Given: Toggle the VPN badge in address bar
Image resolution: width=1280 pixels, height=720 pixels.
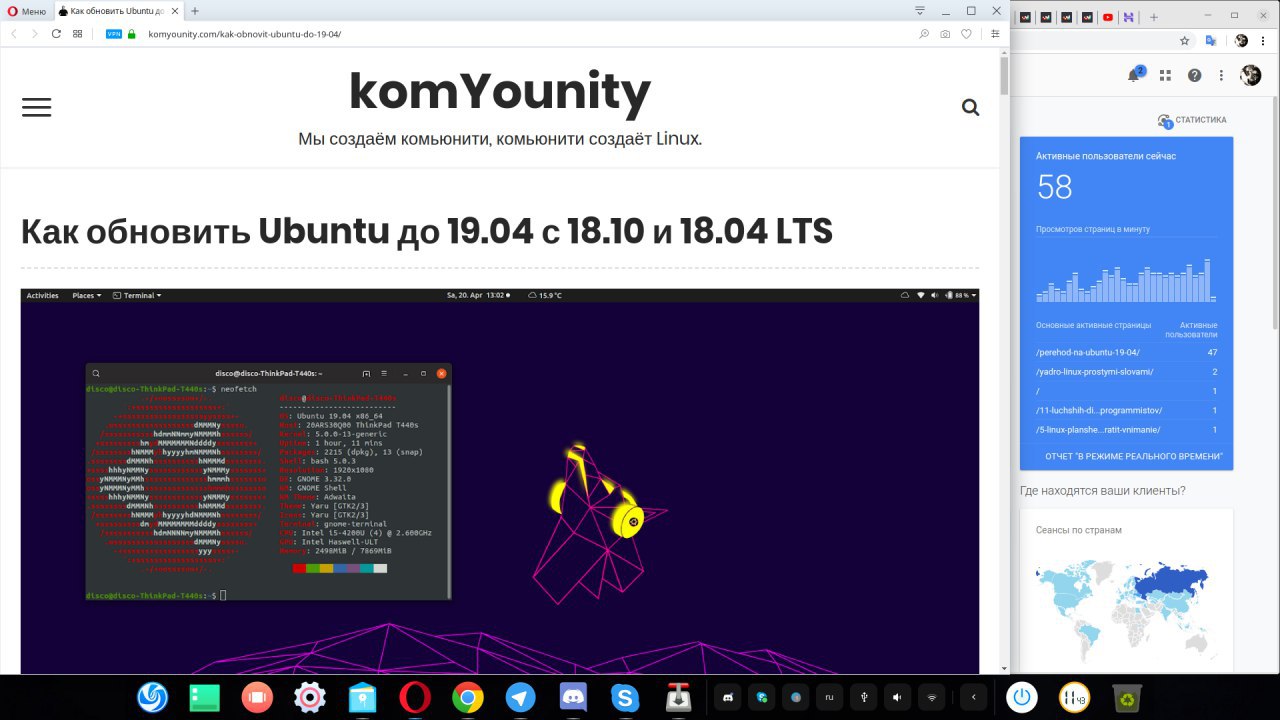Looking at the screenshot, I should click(x=113, y=34).
